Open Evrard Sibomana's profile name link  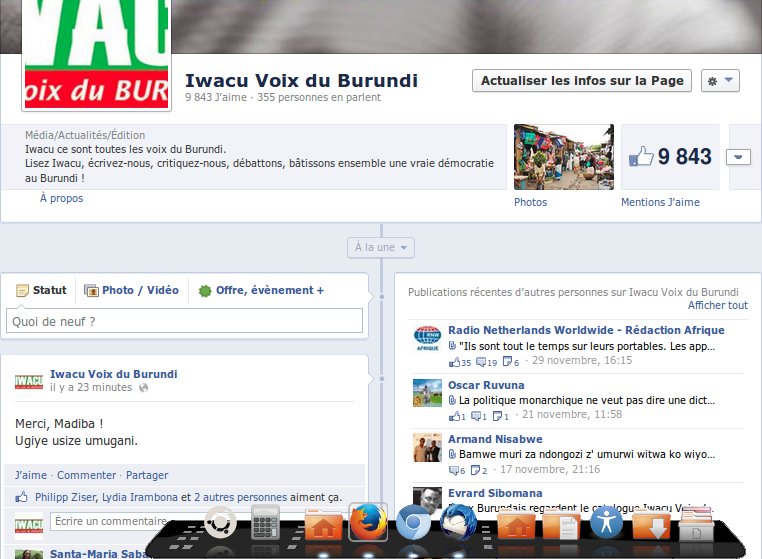[x=495, y=493]
